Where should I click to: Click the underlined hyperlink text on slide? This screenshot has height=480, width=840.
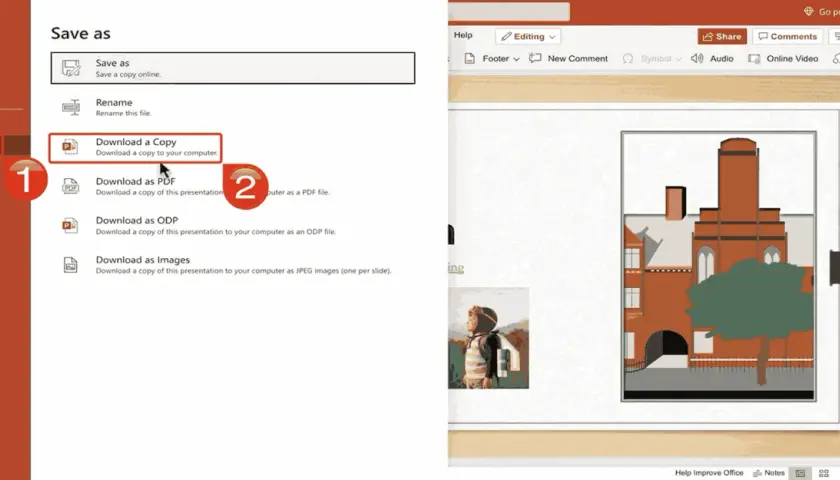click(x=456, y=267)
